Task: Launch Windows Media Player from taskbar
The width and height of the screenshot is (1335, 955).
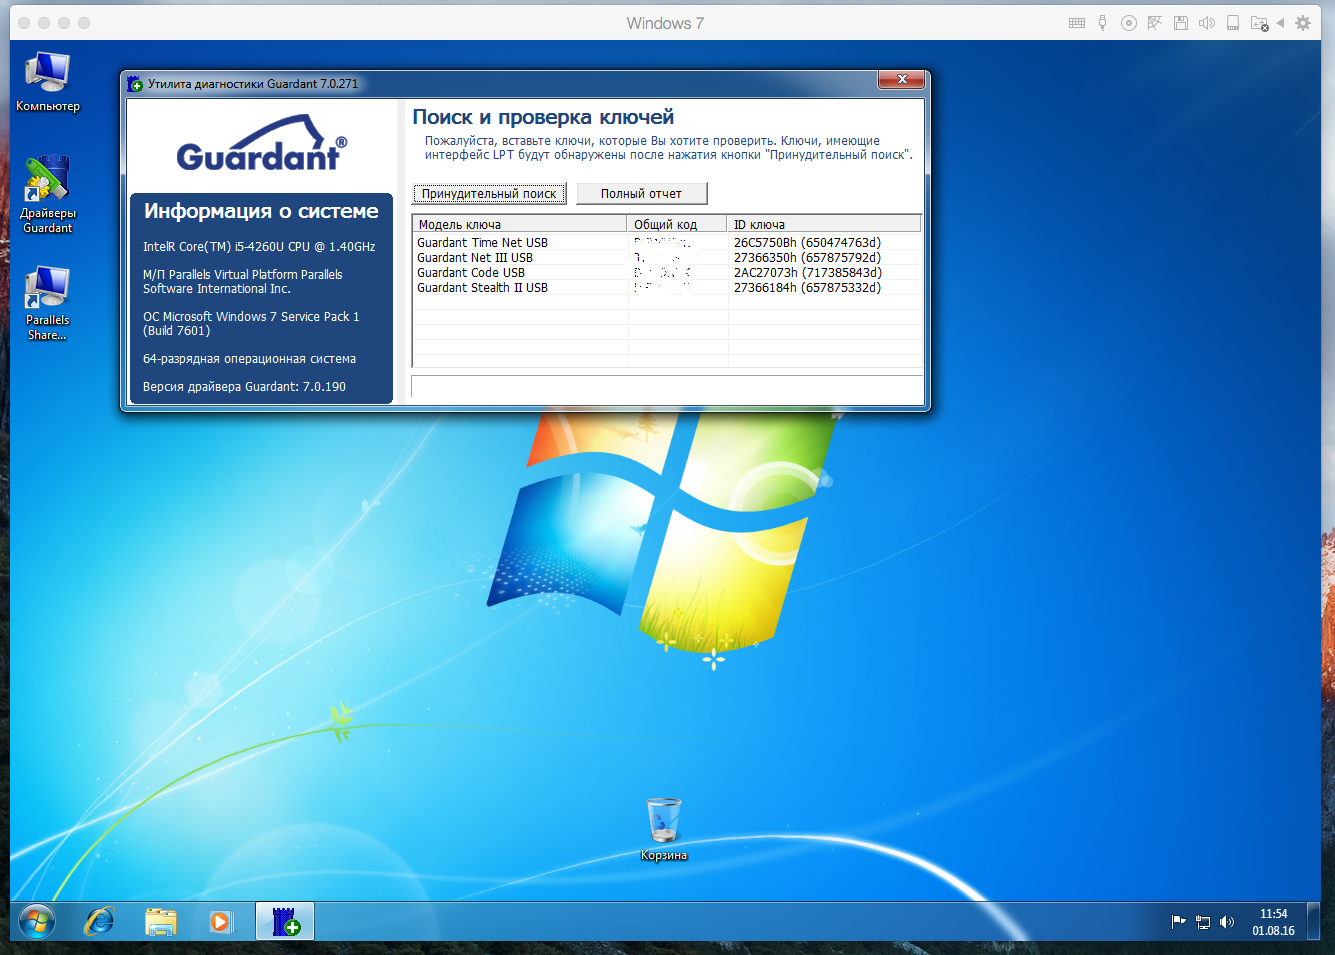Action: tap(221, 921)
